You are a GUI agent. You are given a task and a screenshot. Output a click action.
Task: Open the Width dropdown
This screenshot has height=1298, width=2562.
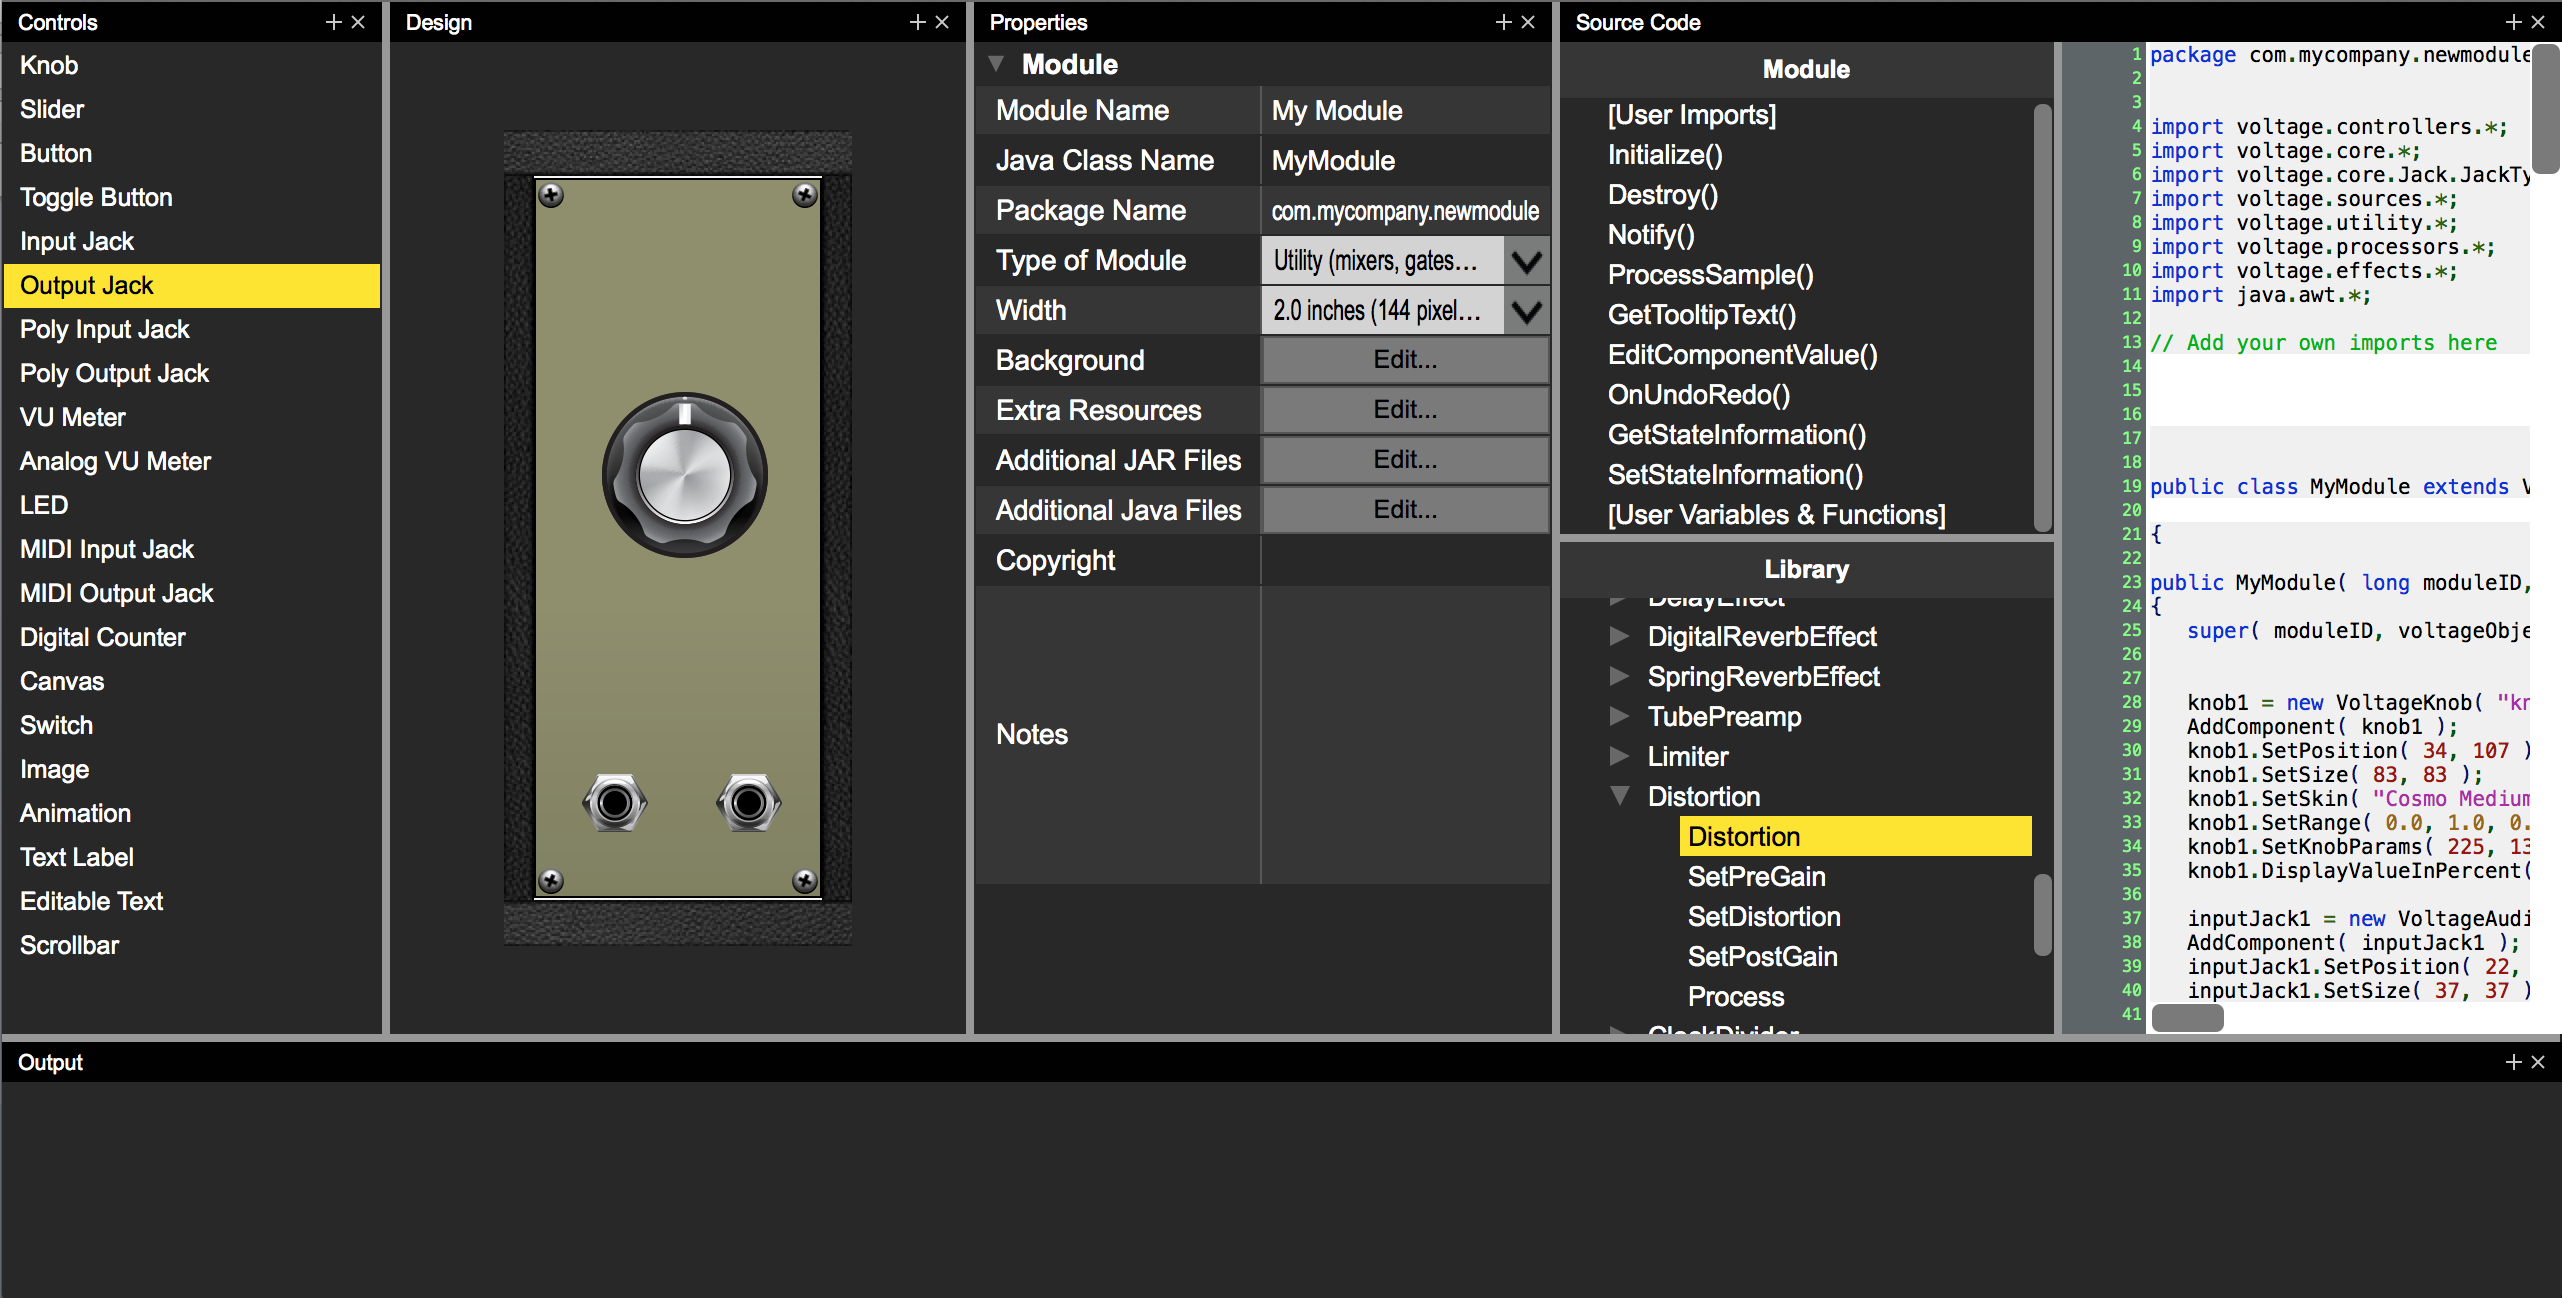point(1525,310)
